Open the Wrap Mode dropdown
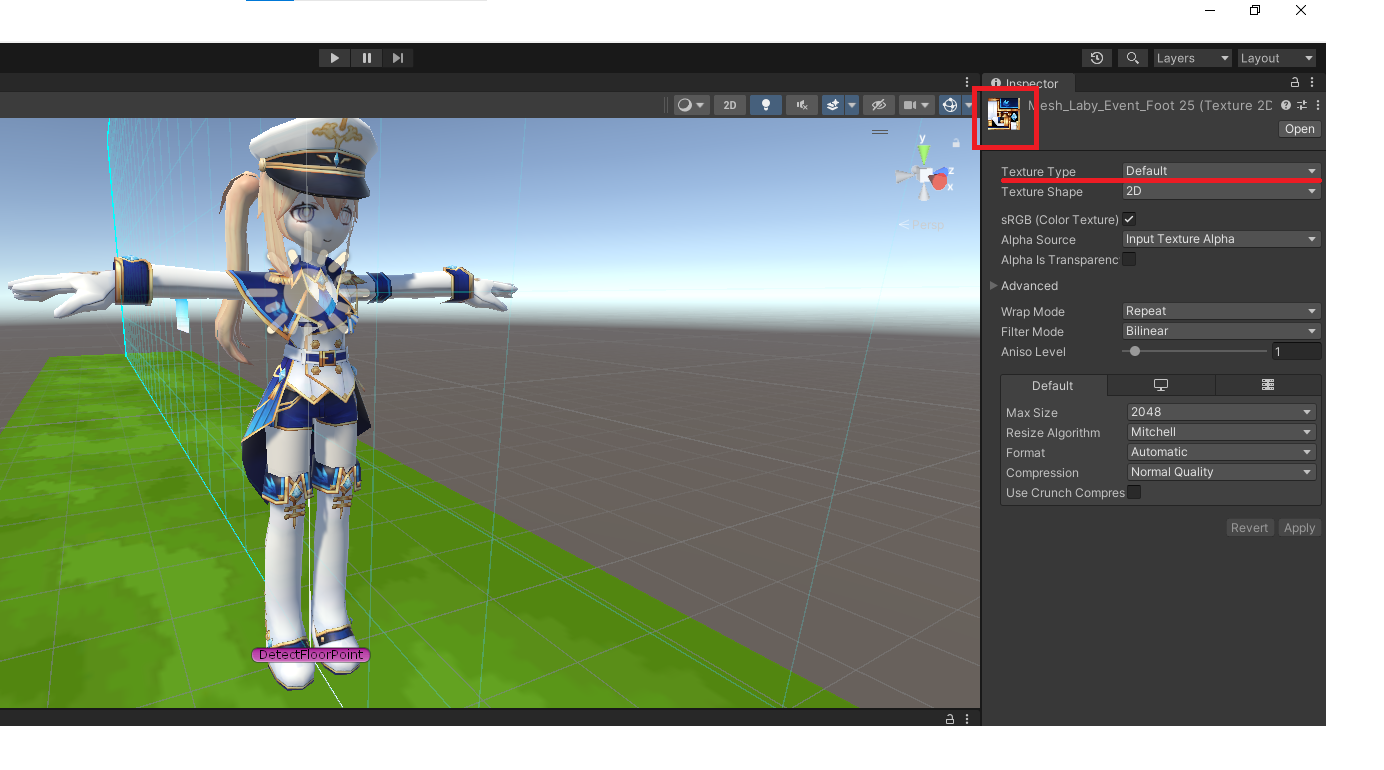 coord(1222,311)
